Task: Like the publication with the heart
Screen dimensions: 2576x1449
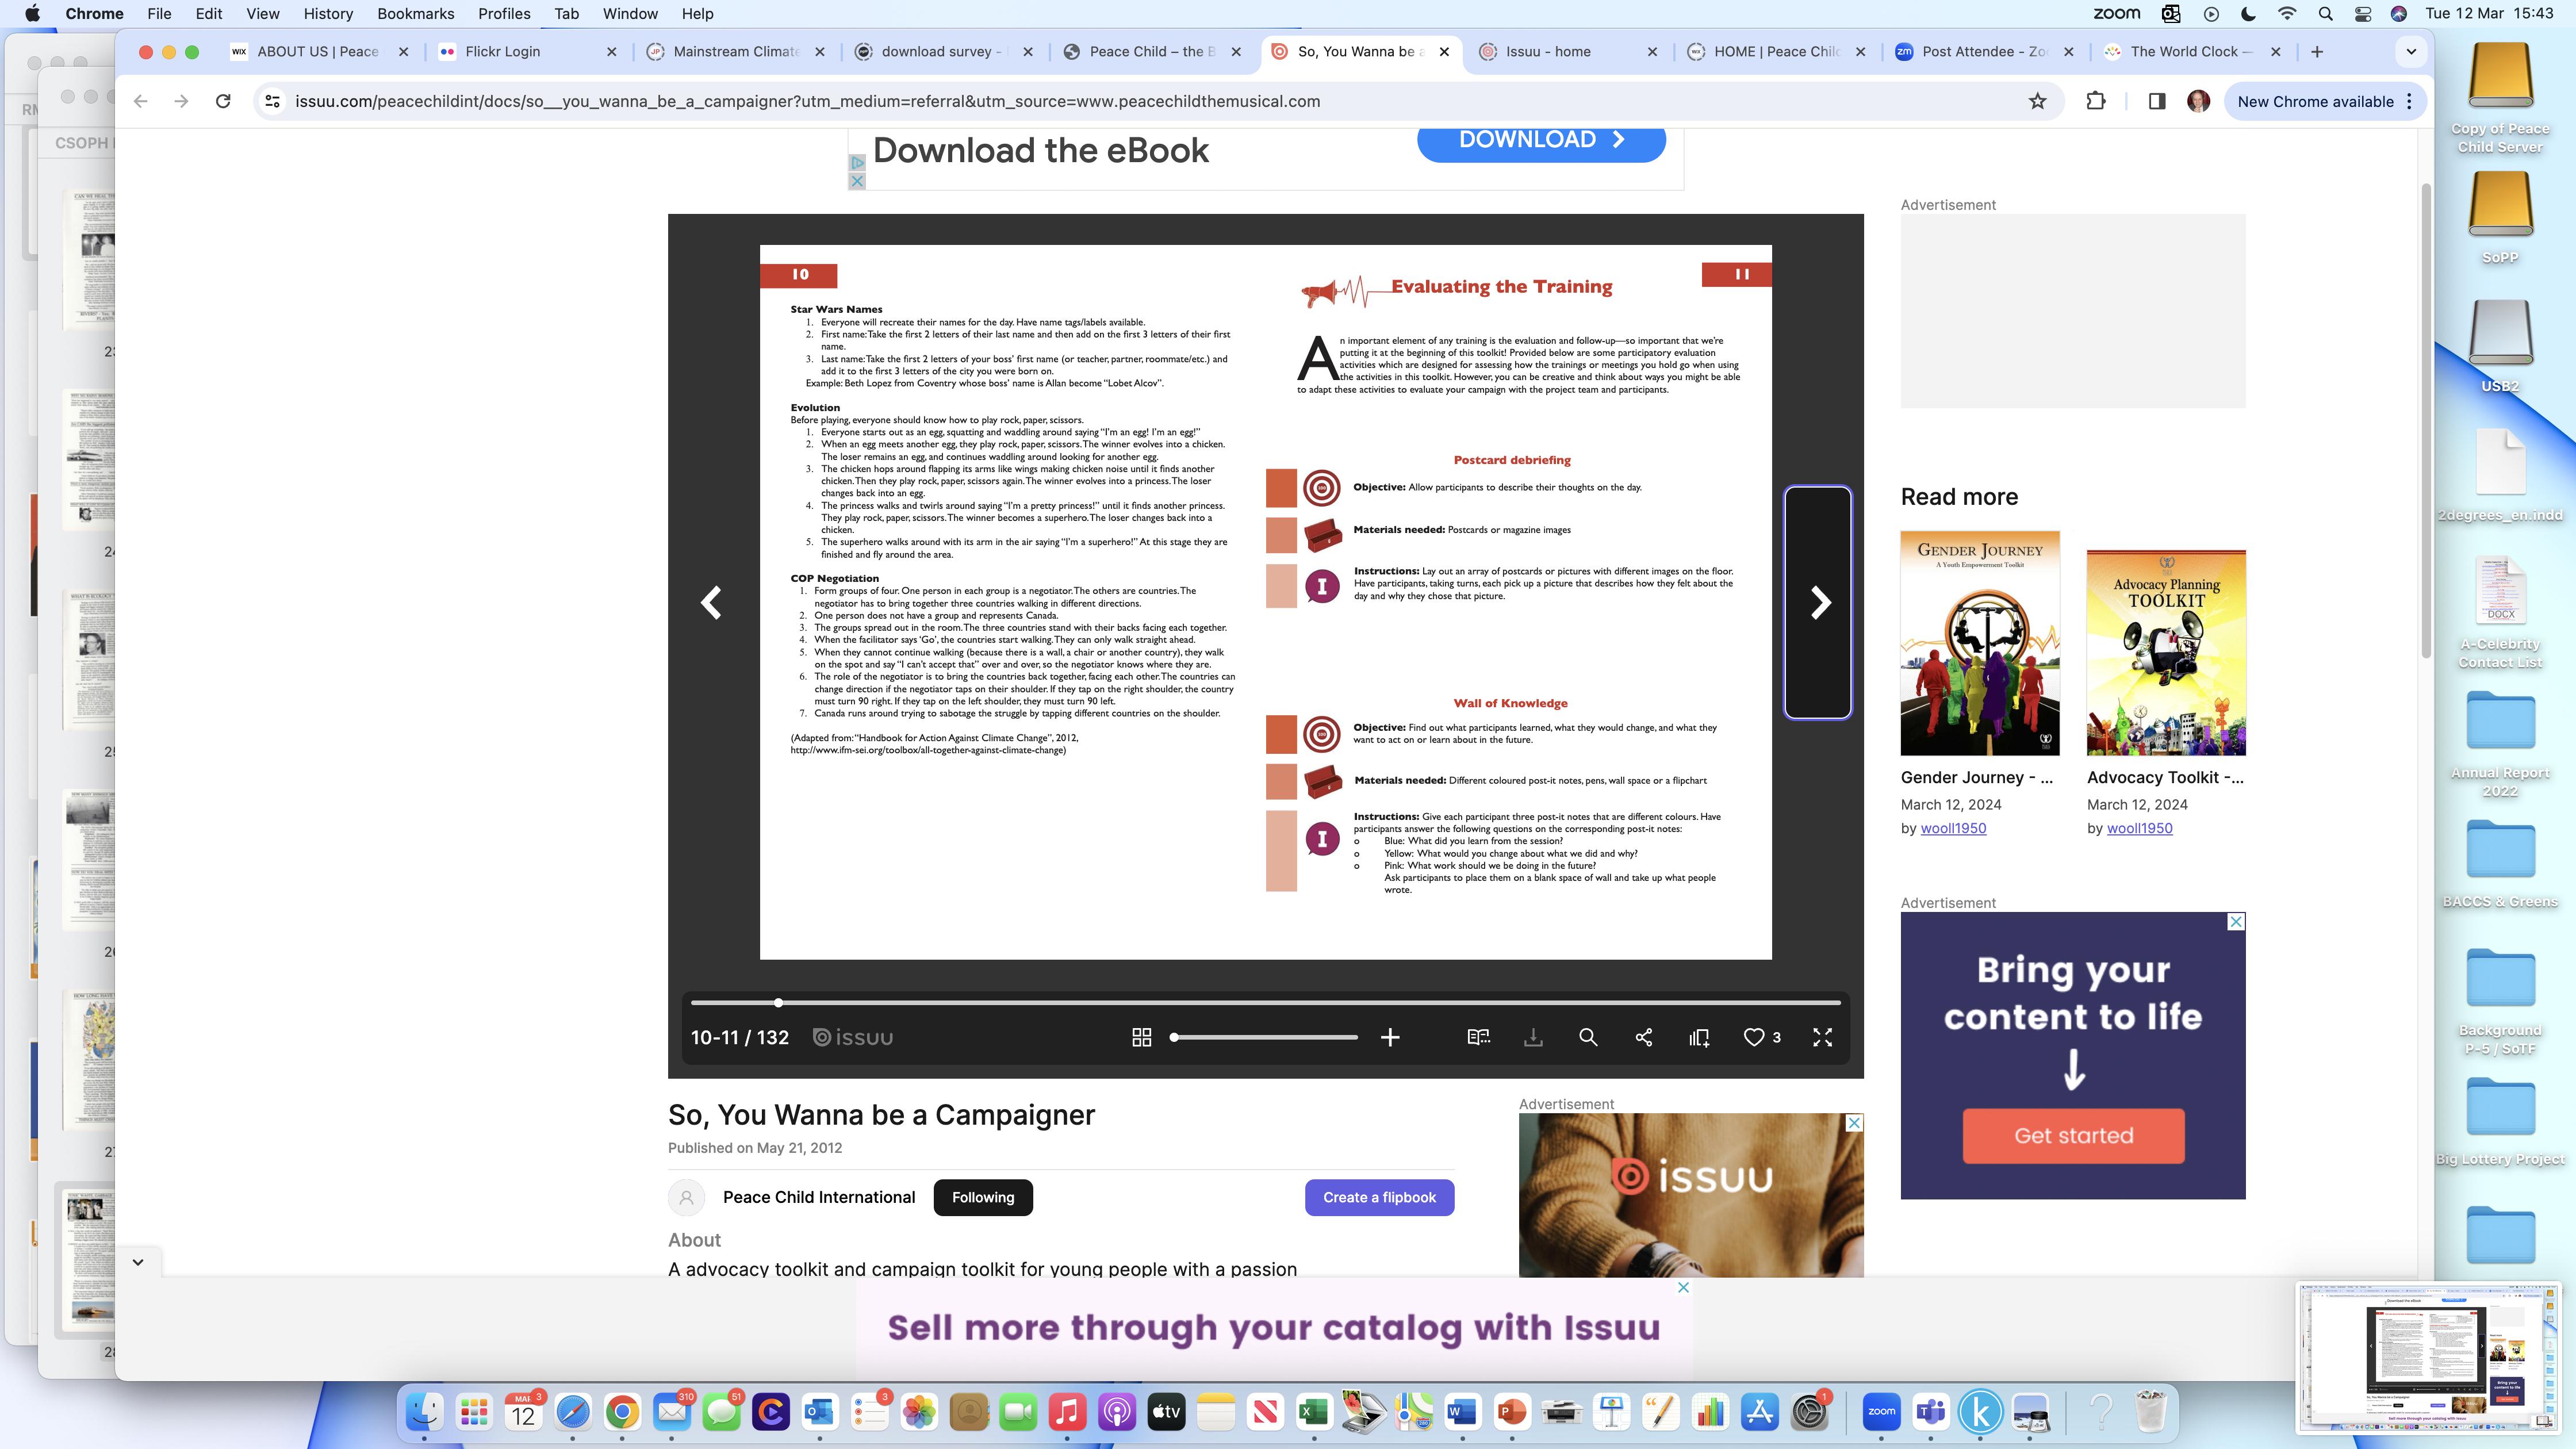Action: click(1754, 1037)
